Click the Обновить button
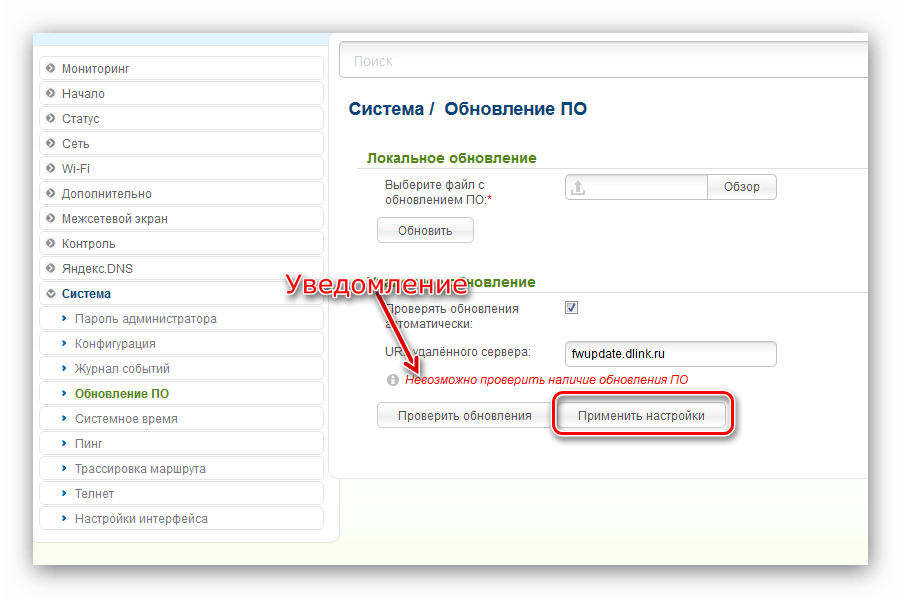901x598 pixels. [x=425, y=230]
